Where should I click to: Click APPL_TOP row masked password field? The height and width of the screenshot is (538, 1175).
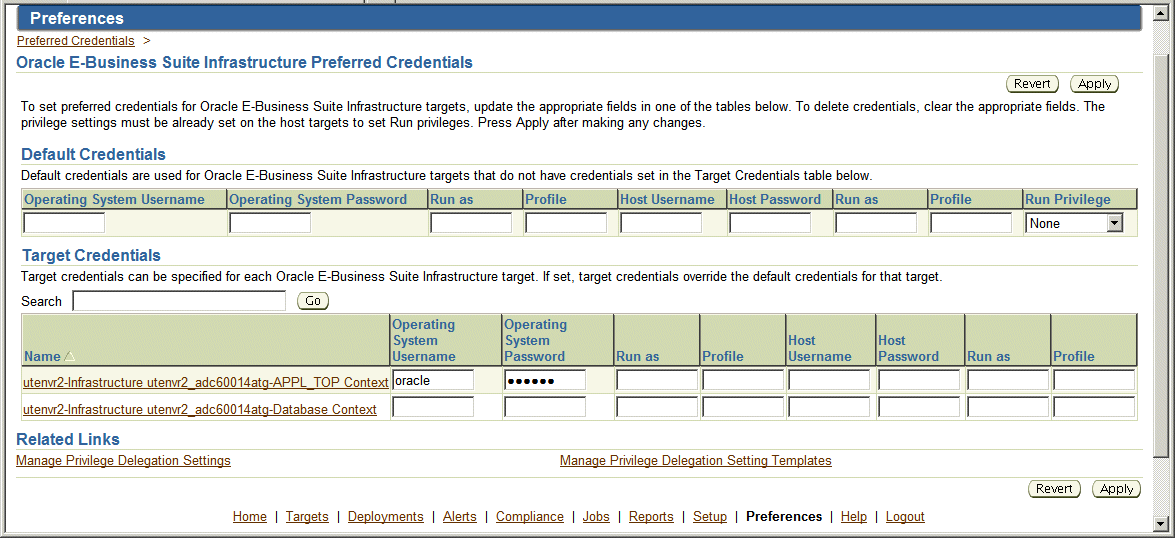coord(546,380)
